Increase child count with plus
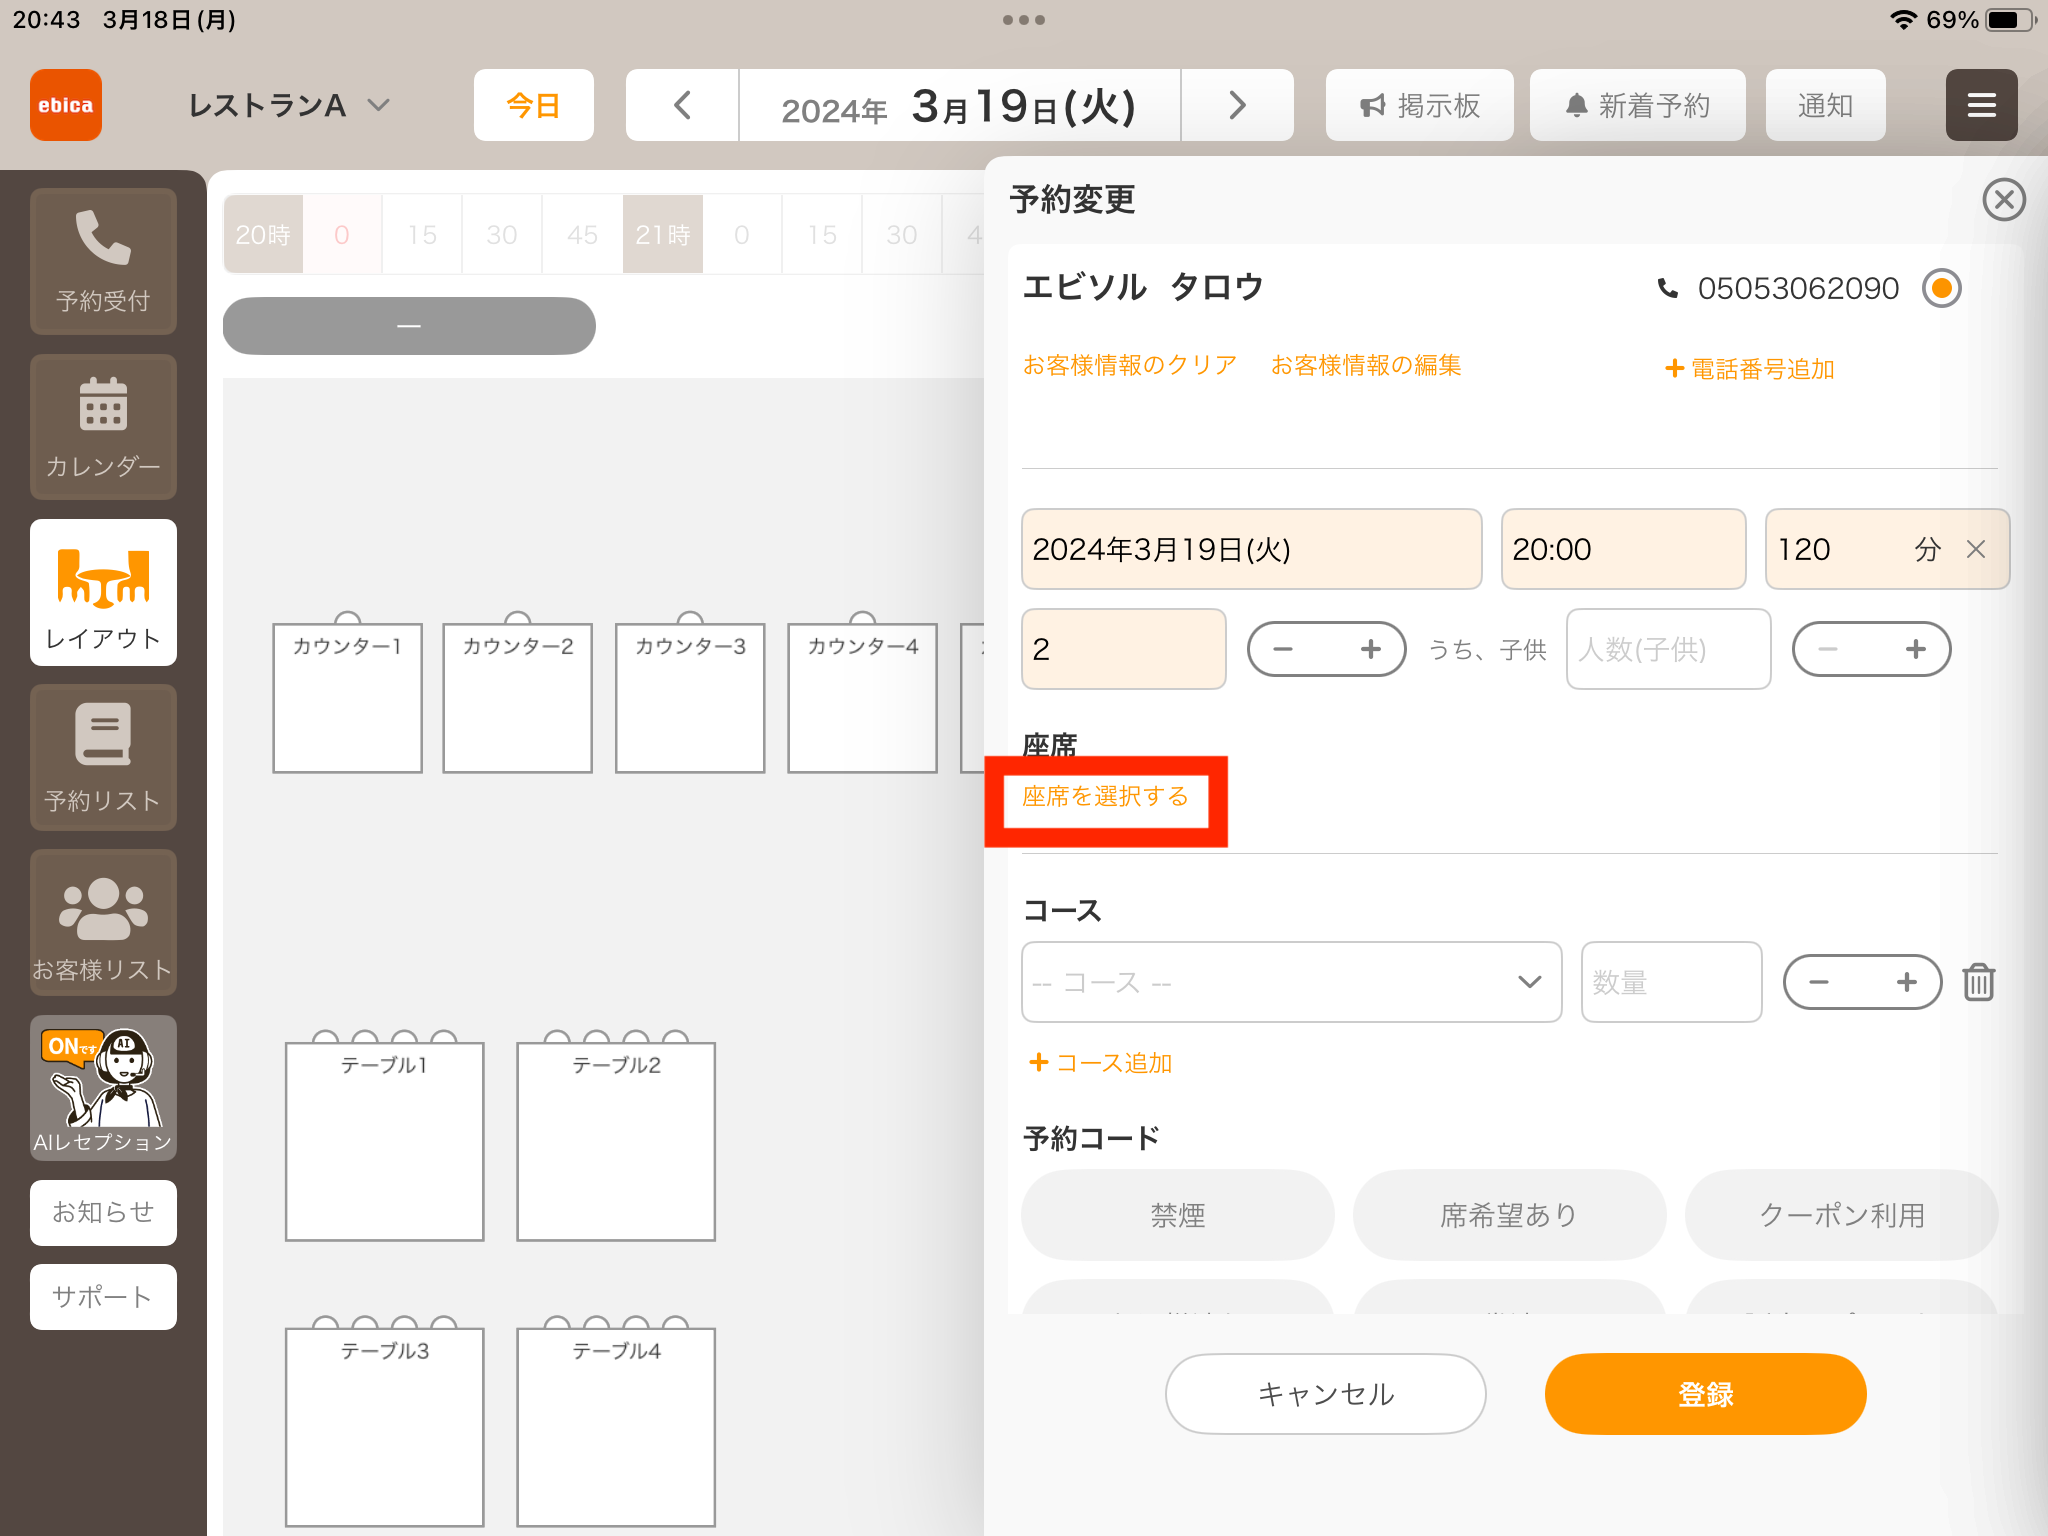The width and height of the screenshot is (2048, 1536). pos(1915,649)
